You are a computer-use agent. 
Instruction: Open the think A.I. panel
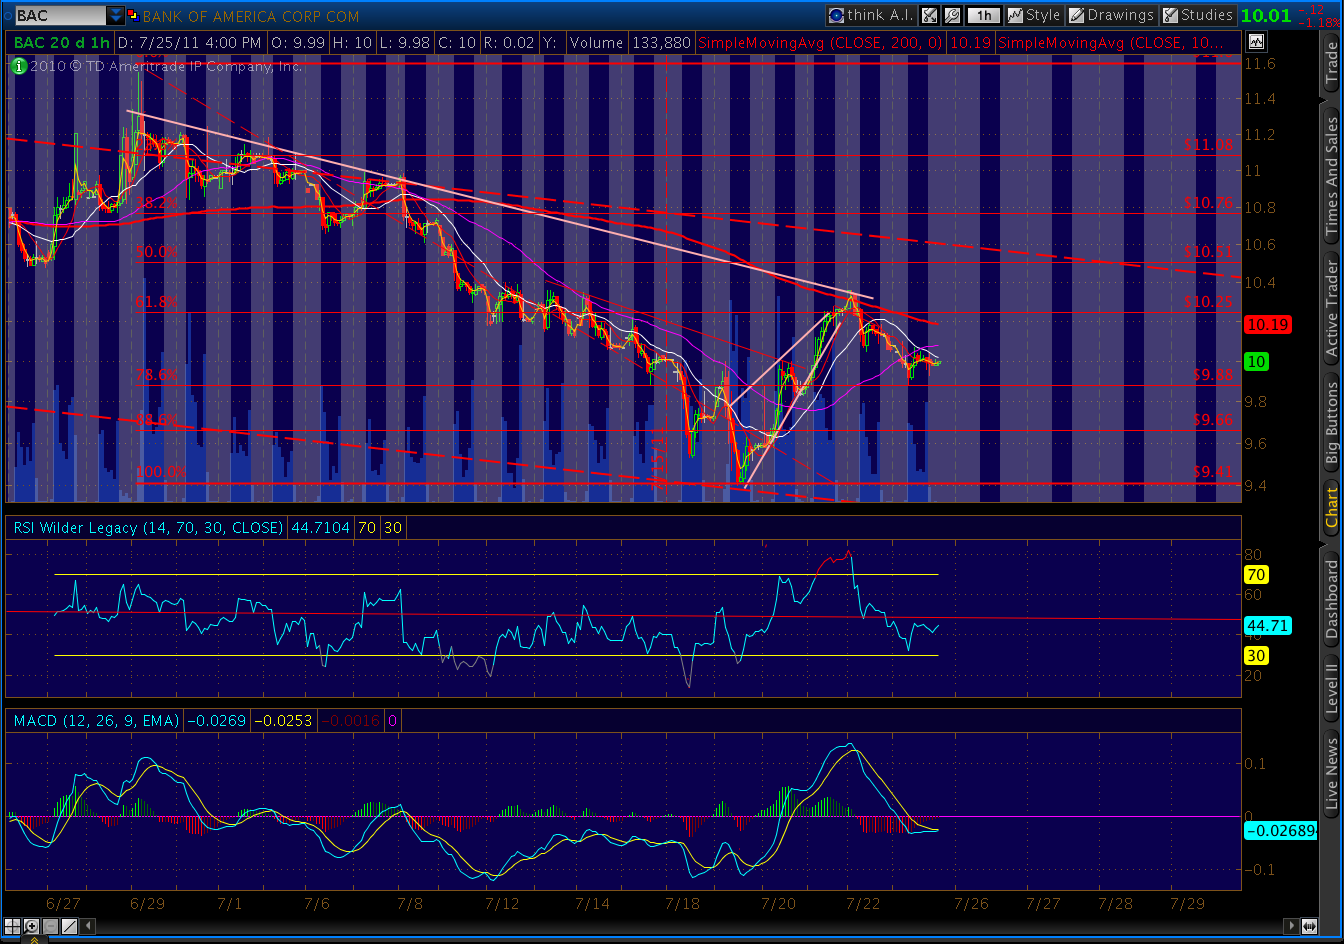[x=870, y=15]
